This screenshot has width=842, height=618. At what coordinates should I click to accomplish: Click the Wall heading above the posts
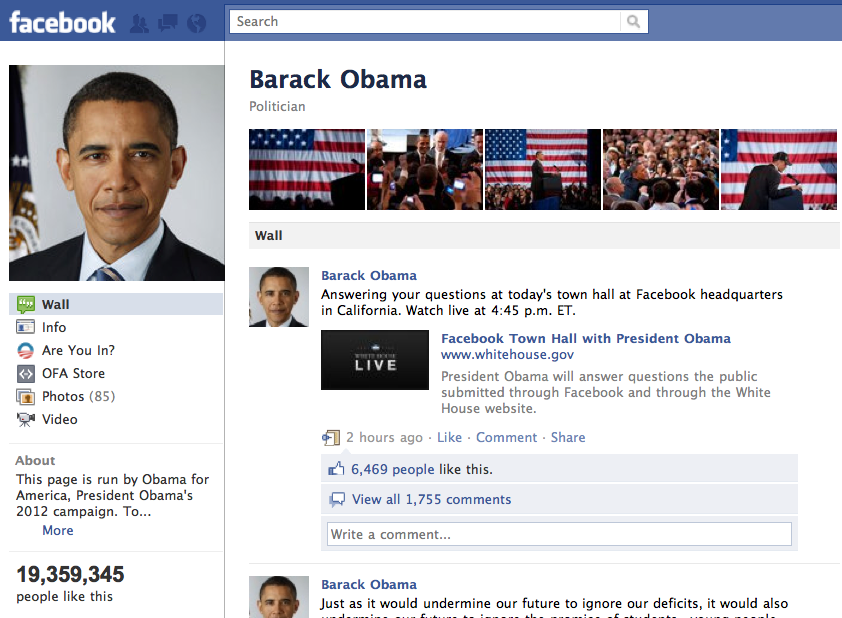(x=268, y=236)
